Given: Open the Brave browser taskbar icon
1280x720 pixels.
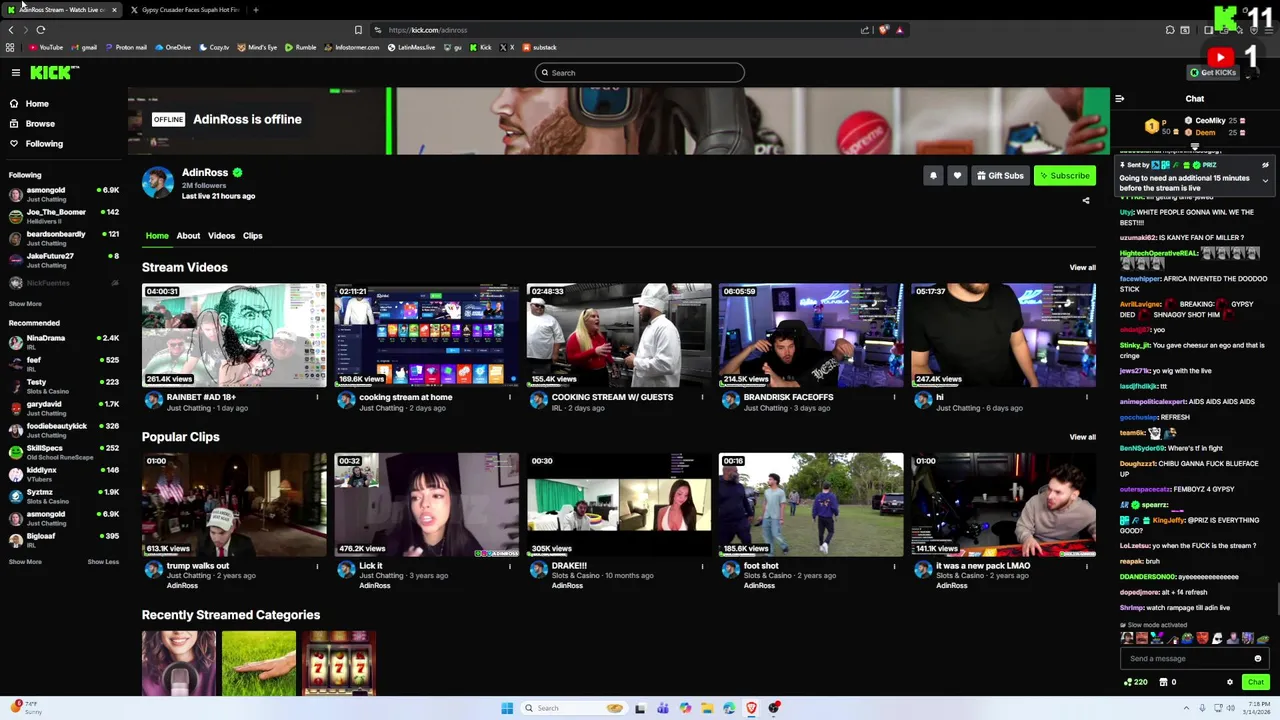Looking at the screenshot, I should pyautogui.click(x=751, y=709).
